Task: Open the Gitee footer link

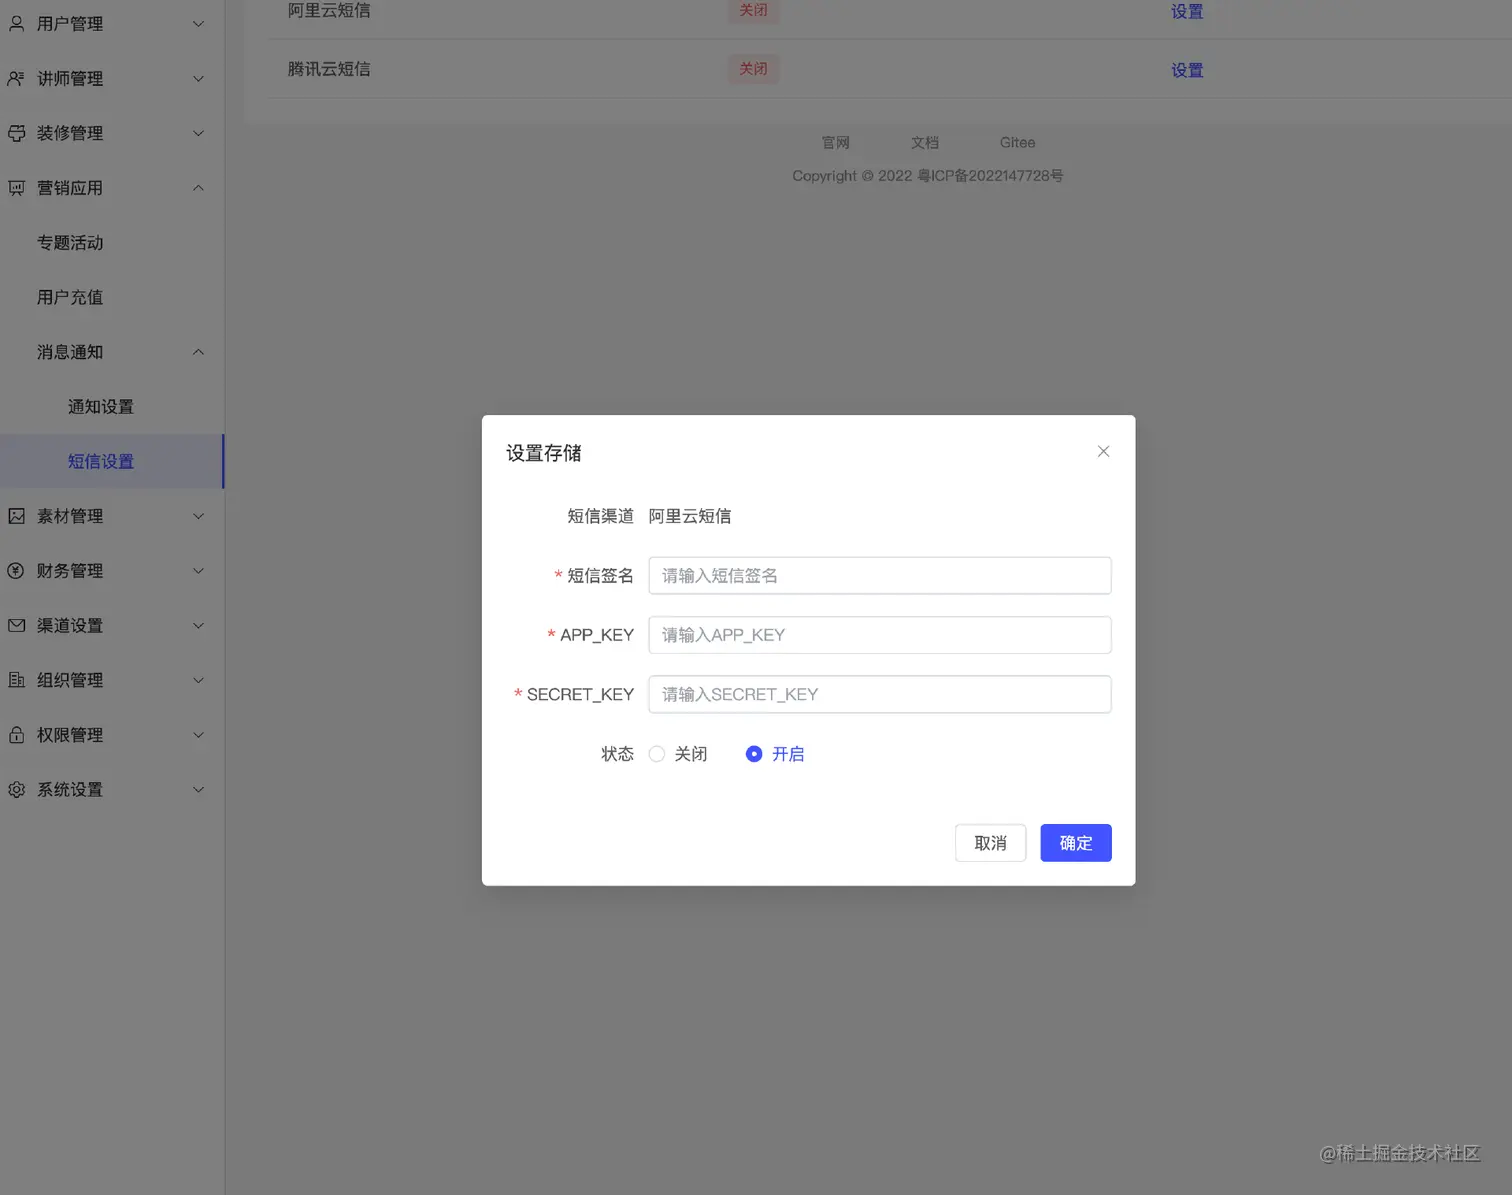Action: [1017, 142]
